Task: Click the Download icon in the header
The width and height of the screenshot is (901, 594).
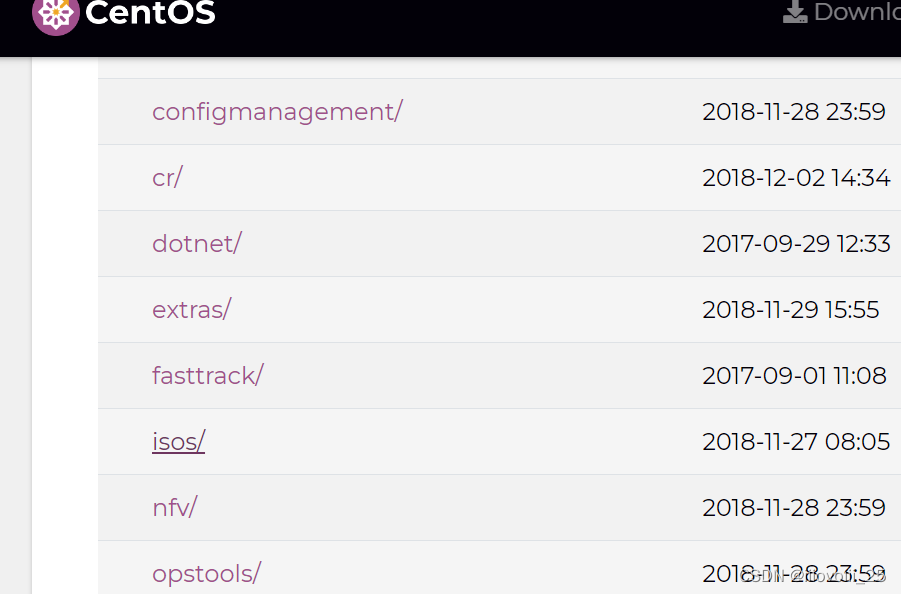Action: click(x=795, y=12)
